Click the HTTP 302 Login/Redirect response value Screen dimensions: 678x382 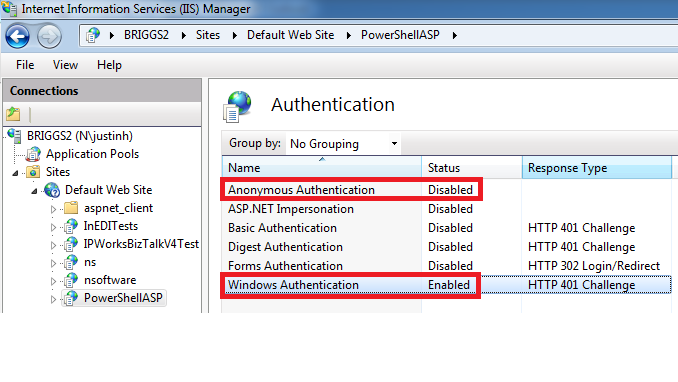click(x=594, y=266)
